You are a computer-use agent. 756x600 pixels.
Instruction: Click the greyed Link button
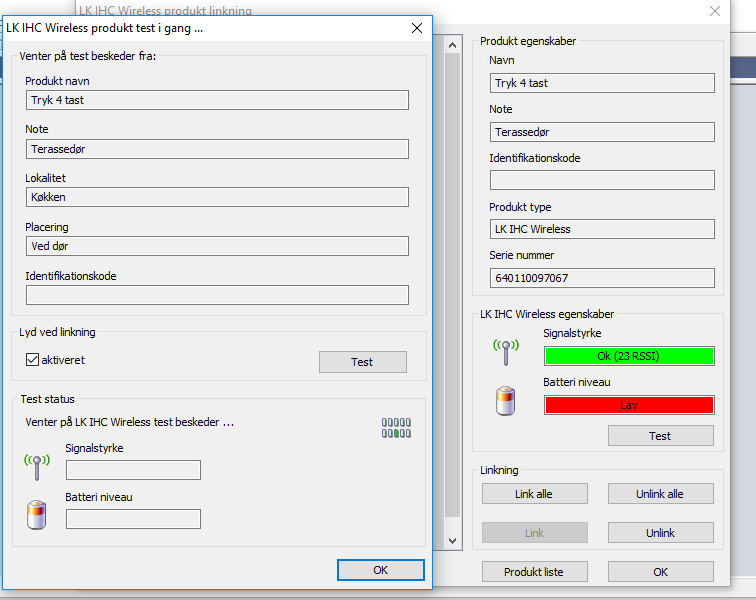pyautogui.click(x=535, y=532)
